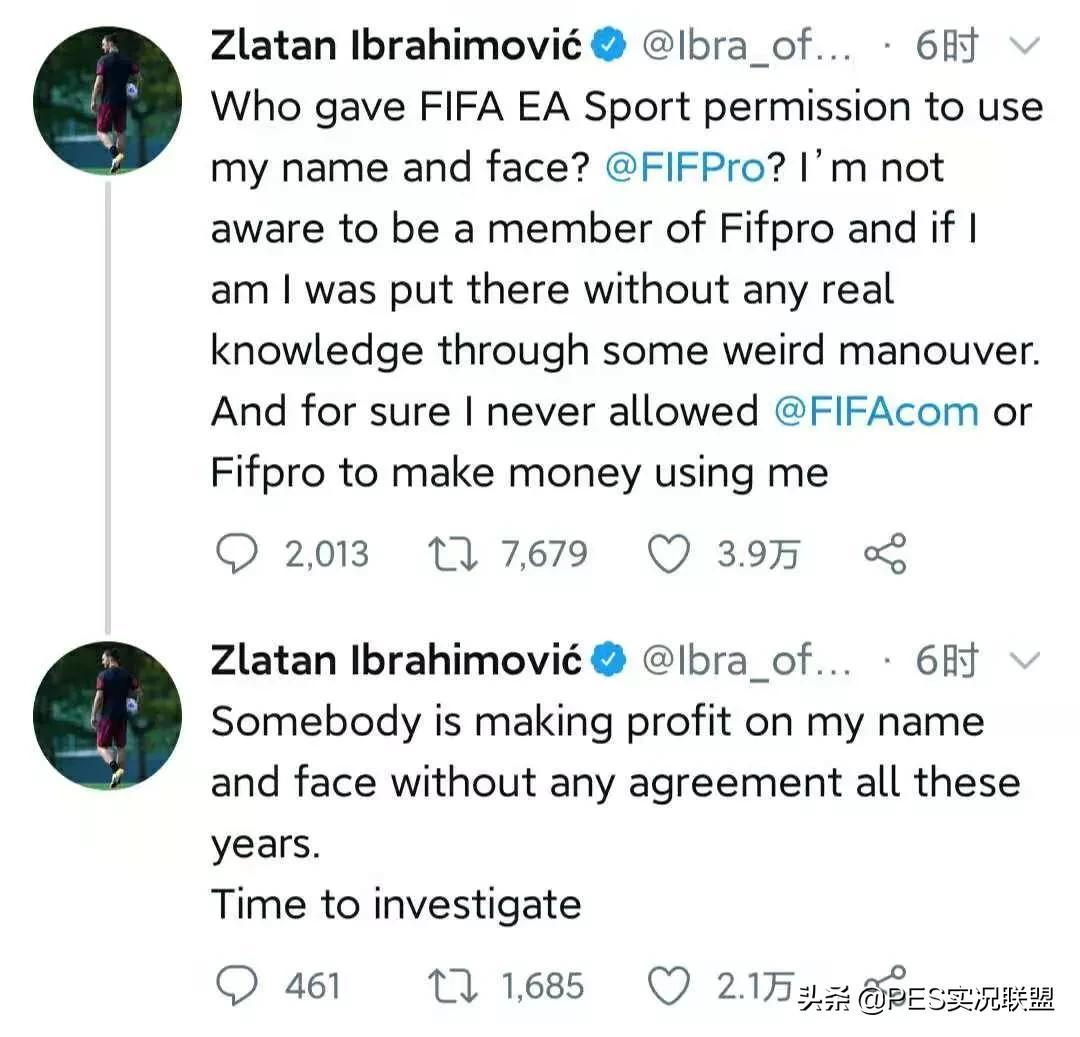Click the @Ibra_of… handle on the first tweet
Screen dimensions: 1080x1037
click(x=747, y=46)
